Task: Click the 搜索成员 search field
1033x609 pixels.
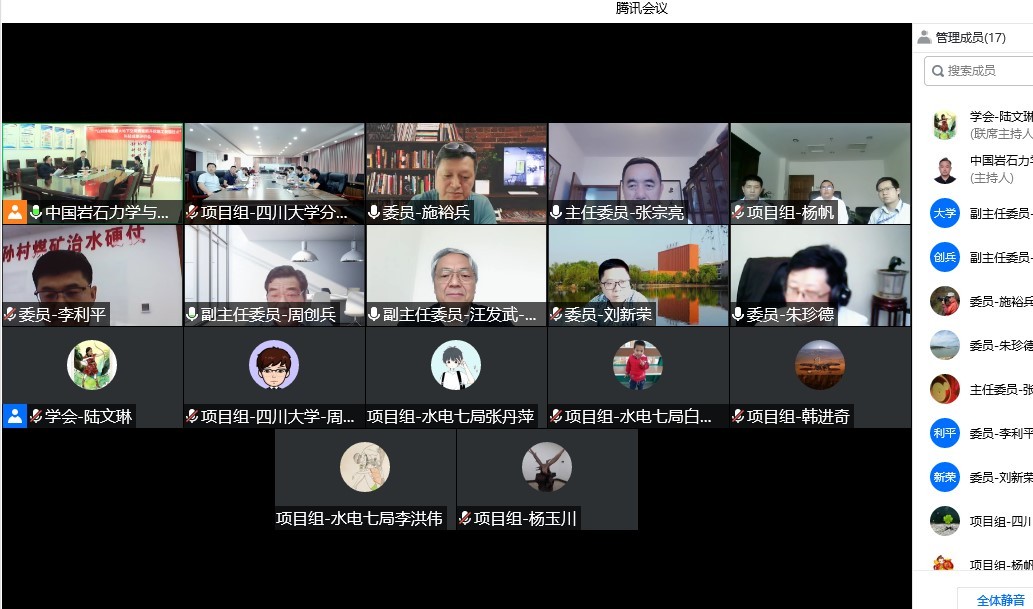Action: 985,71
